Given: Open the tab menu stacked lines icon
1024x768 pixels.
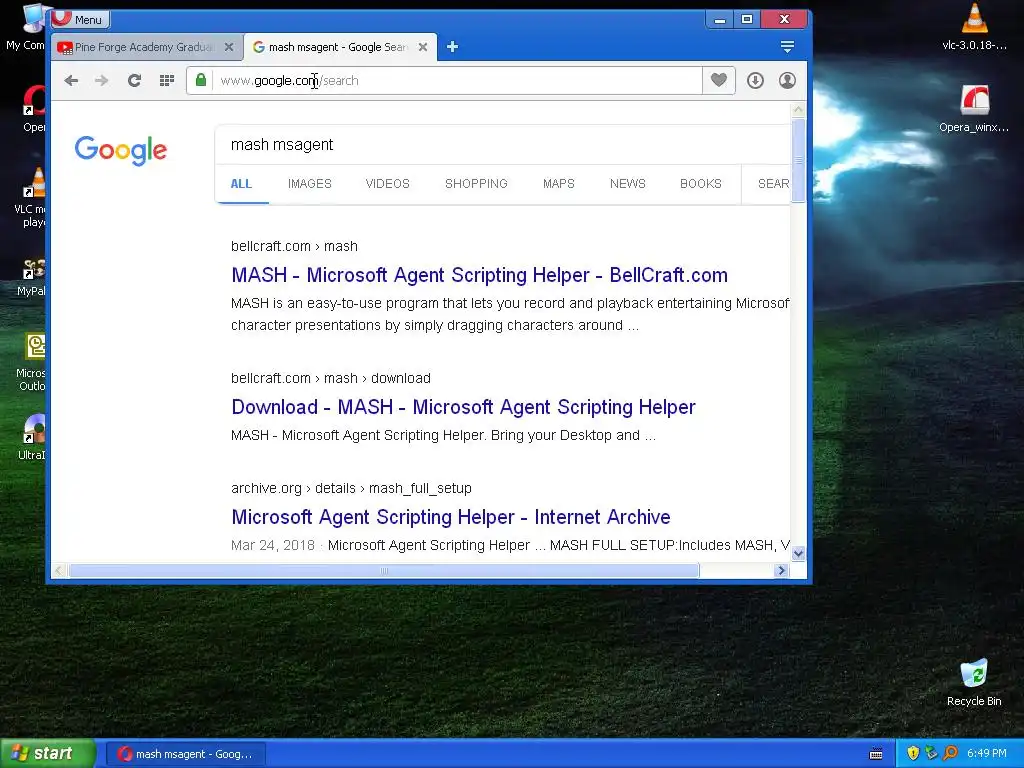Looking at the screenshot, I should (787, 47).
